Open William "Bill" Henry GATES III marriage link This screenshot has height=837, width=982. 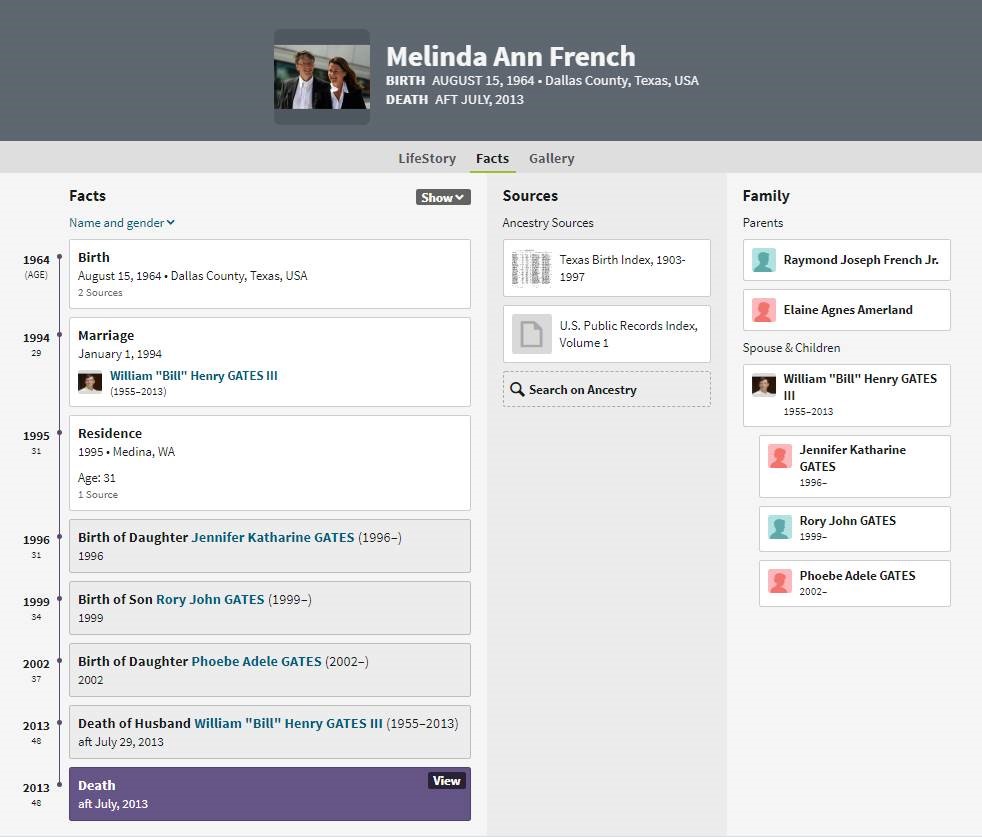[193, 376]
